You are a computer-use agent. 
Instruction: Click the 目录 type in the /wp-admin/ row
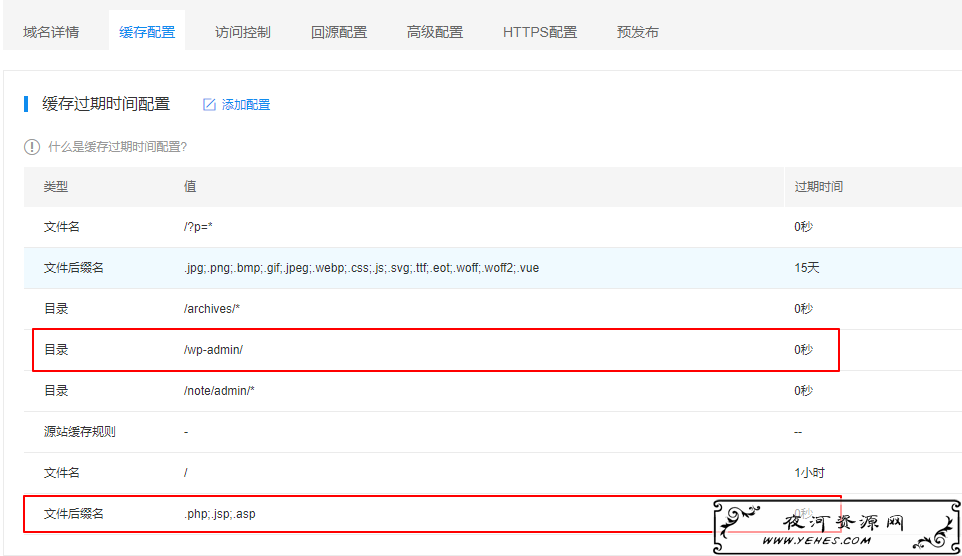click(56, 350)
